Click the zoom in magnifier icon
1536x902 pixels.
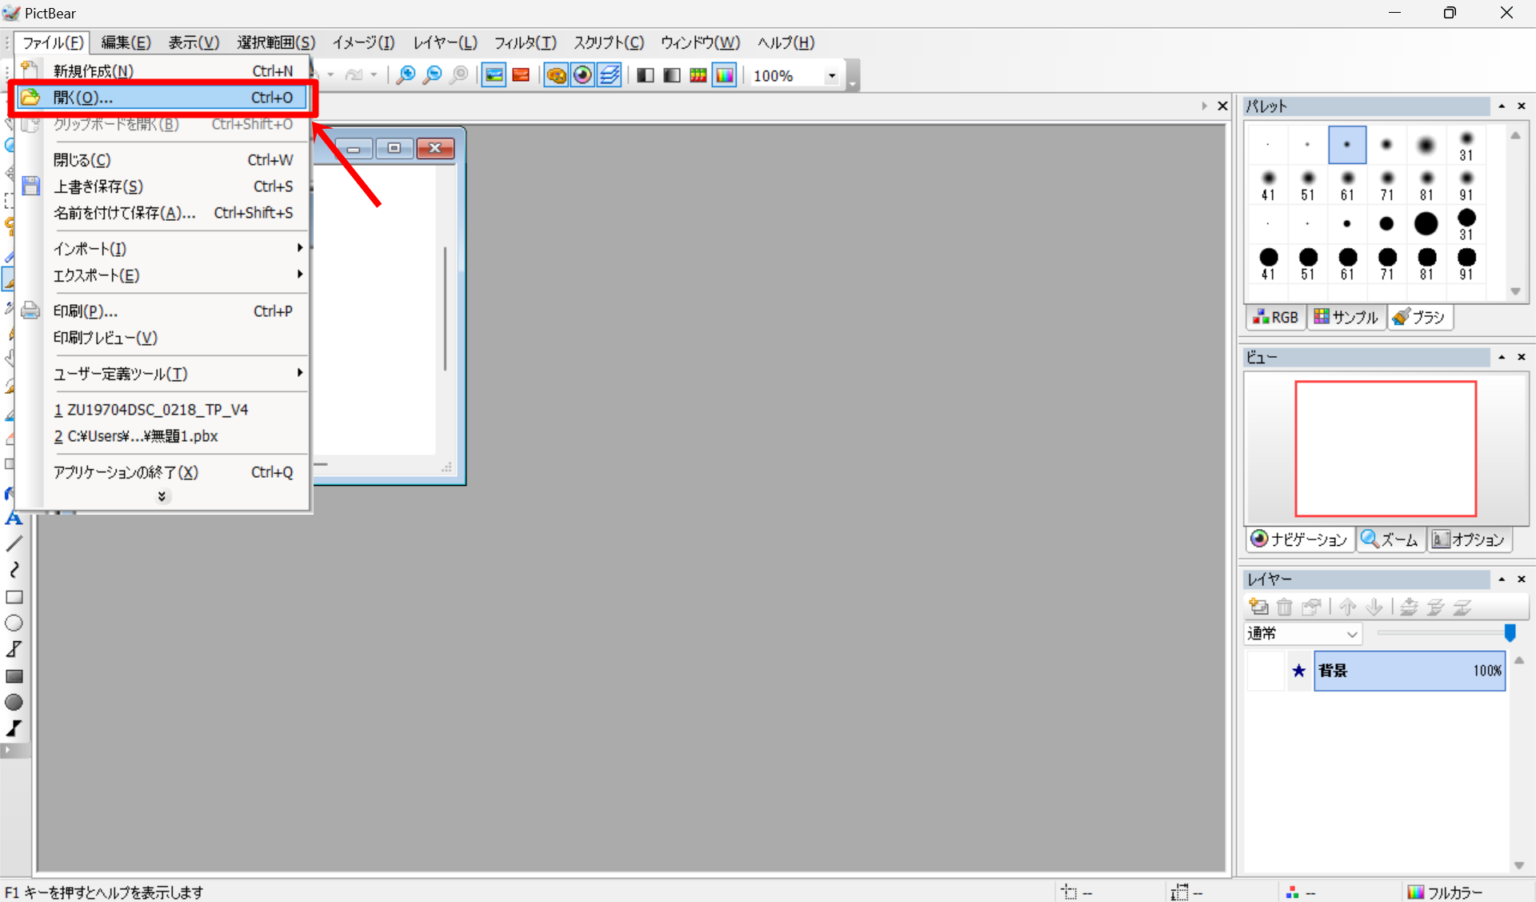point(405,75)
